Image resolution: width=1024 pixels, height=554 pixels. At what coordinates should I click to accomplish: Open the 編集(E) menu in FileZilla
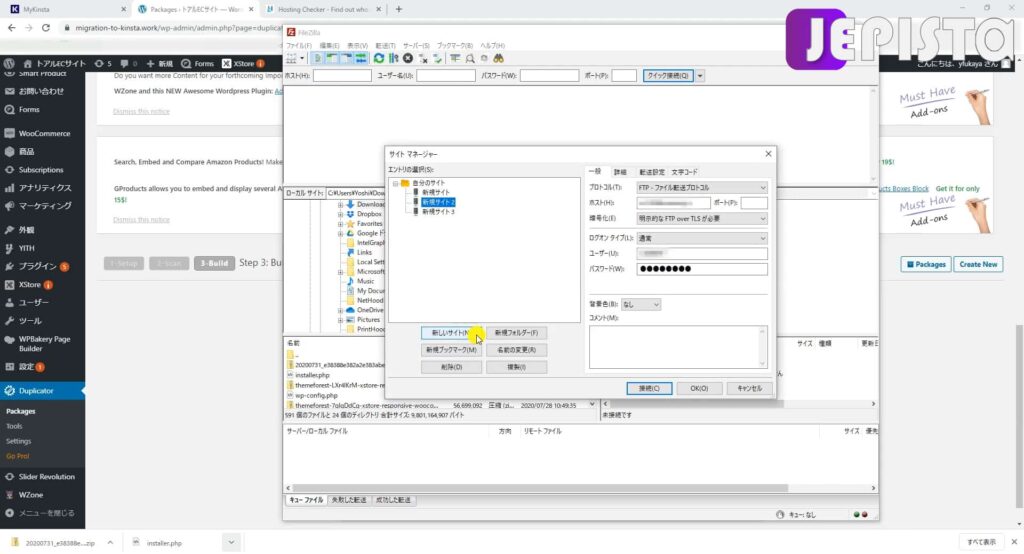[329, 46]
